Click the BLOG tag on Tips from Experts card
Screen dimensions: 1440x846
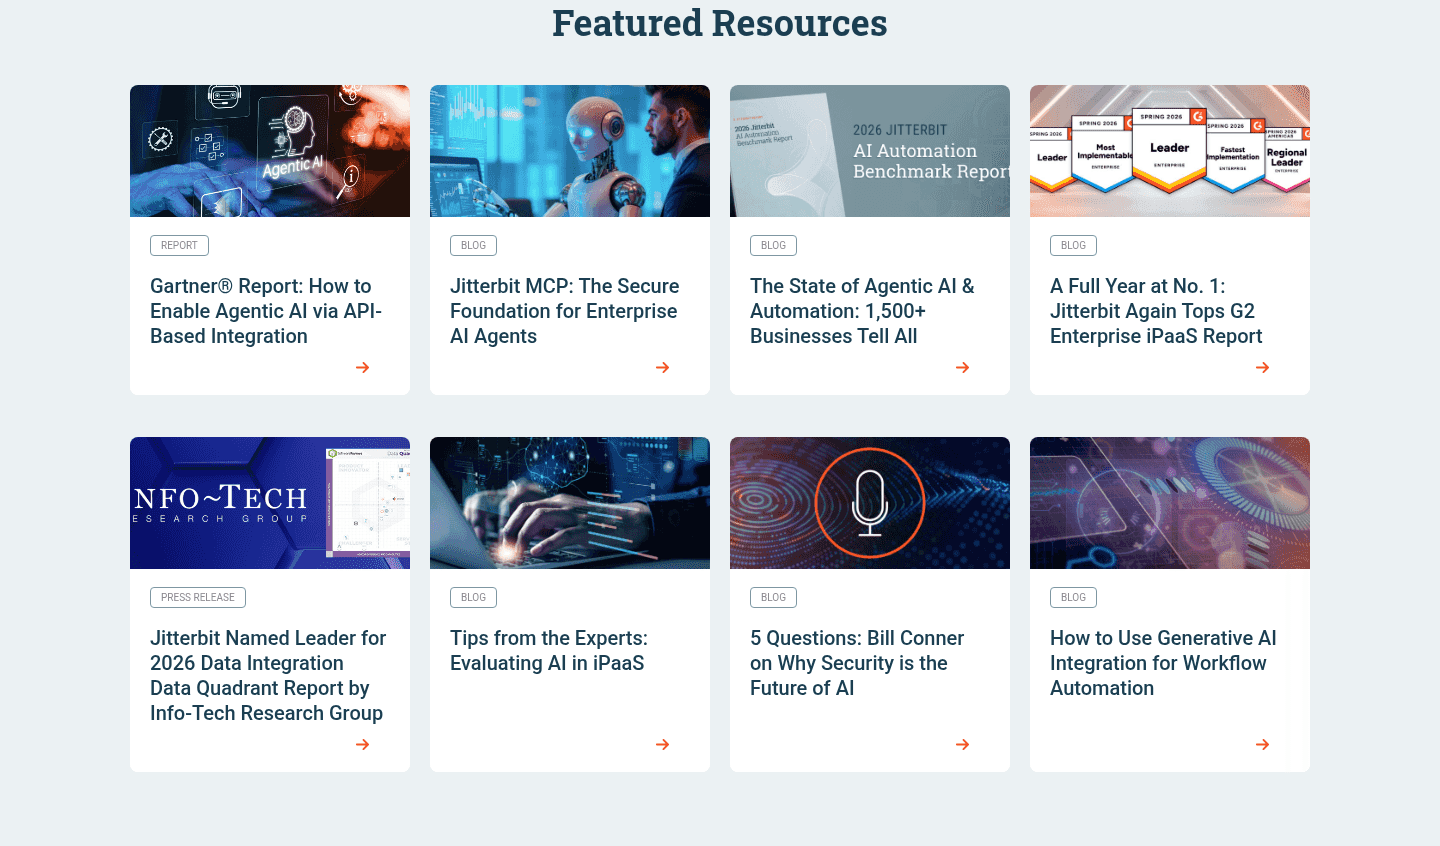[473, 597]
